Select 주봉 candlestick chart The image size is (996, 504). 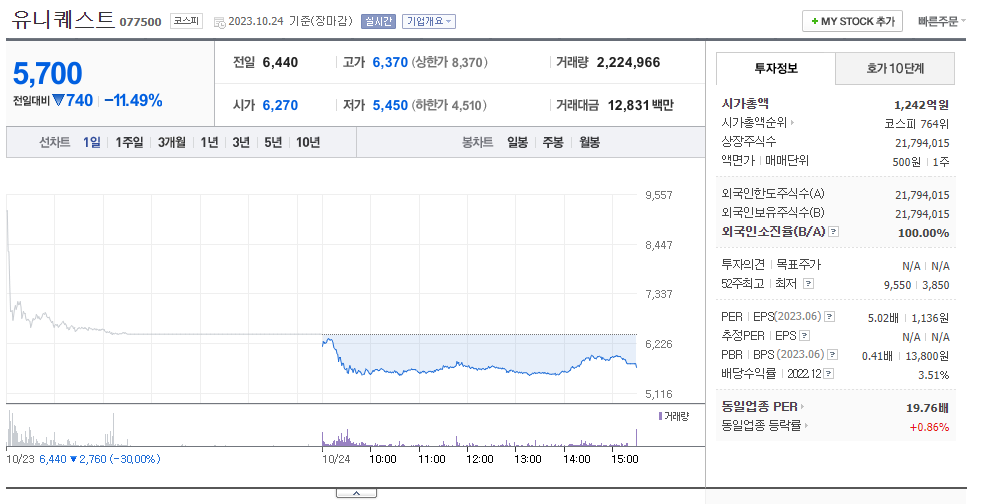click(x=553, y=142)
